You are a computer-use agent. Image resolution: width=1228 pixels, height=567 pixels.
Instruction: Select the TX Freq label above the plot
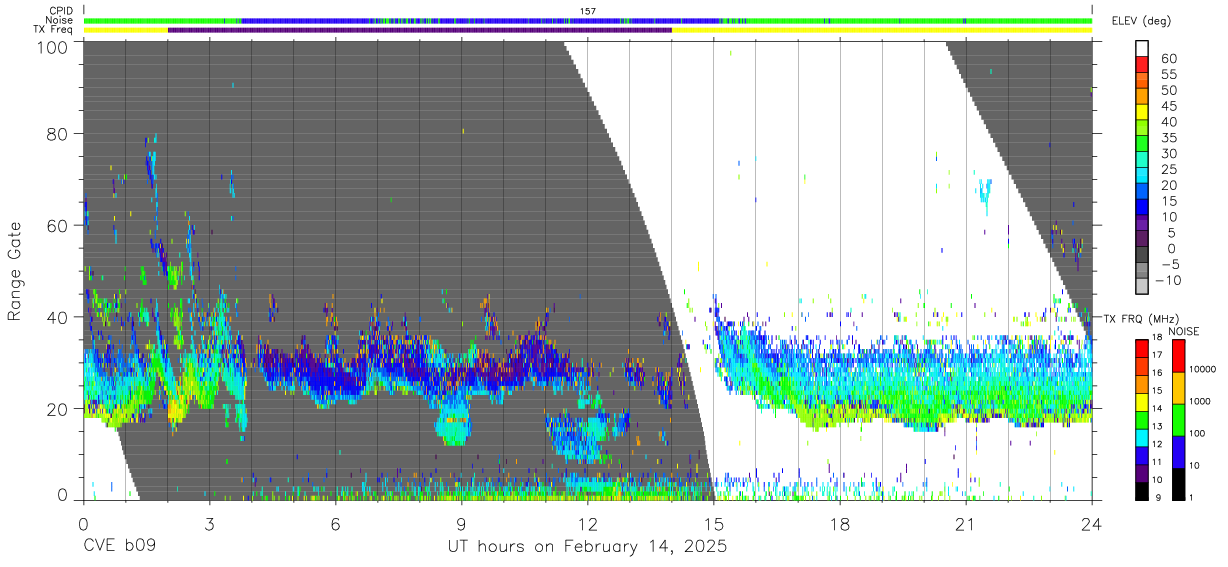coord(53,30)
